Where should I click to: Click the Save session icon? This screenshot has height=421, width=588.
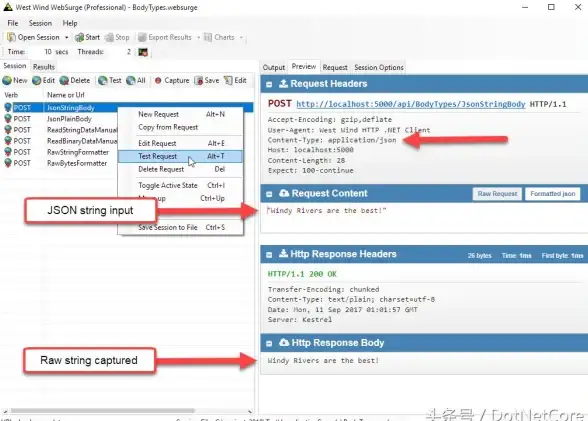[x=198, y=80]
